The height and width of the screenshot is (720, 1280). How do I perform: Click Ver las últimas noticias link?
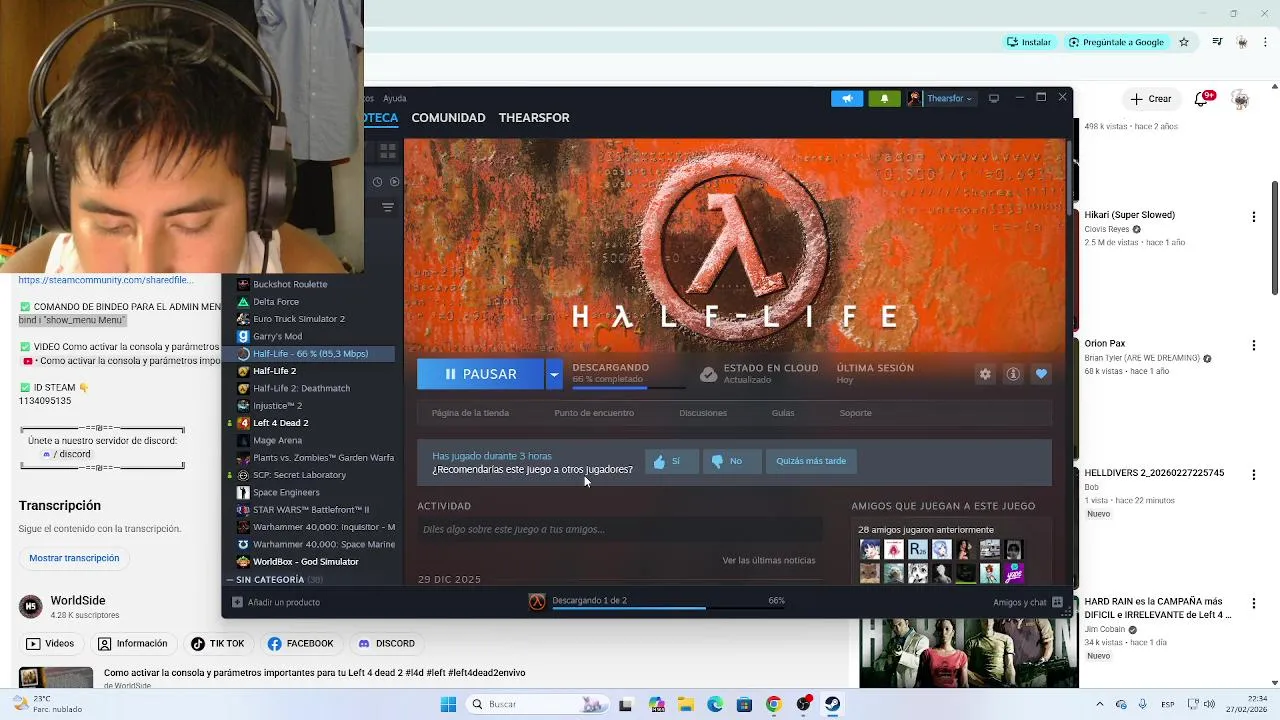769,561
